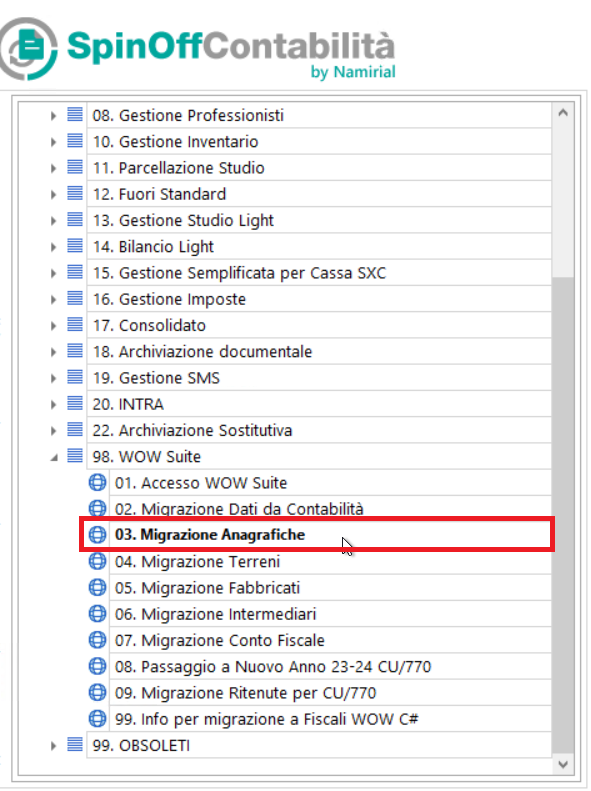Open 02. Migrazione Dati da Contabilità
The height and width of the screenshot is (791, 591).
point(239,508)
